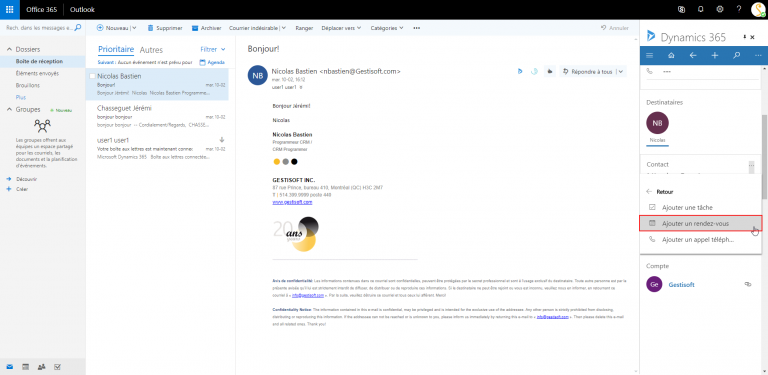Select Prioritaire inbox tab
This screenshot has height=375, width=768.
point(116,49)
